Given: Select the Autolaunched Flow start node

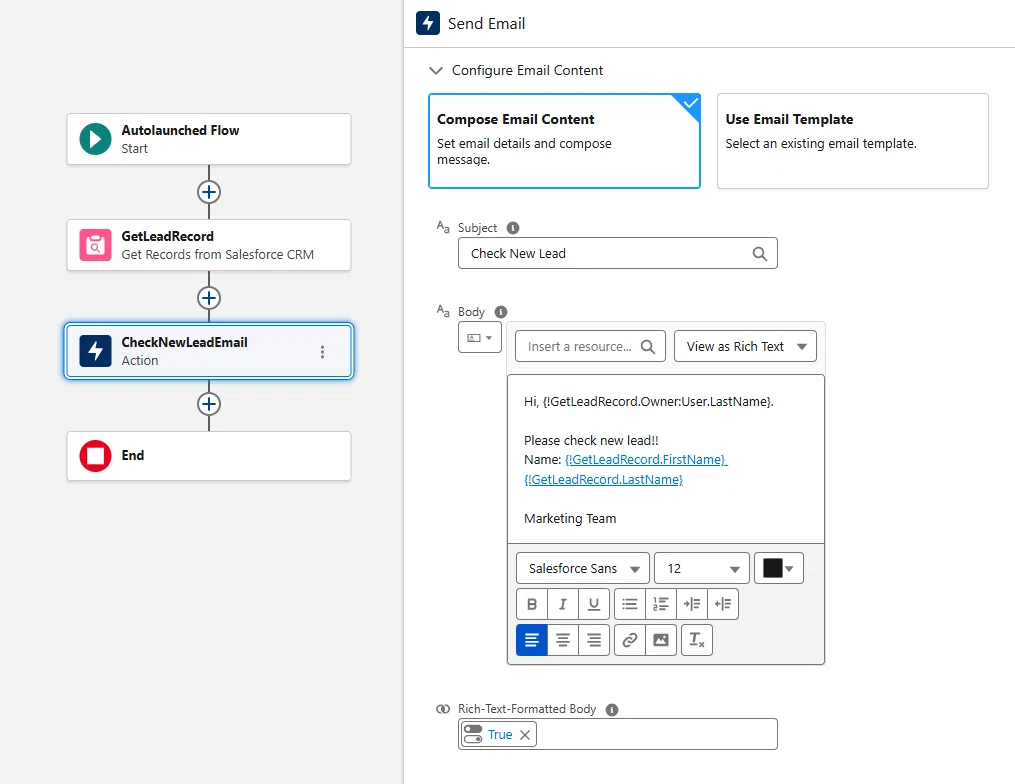Looking at the screenshot, I should [208, 139].
